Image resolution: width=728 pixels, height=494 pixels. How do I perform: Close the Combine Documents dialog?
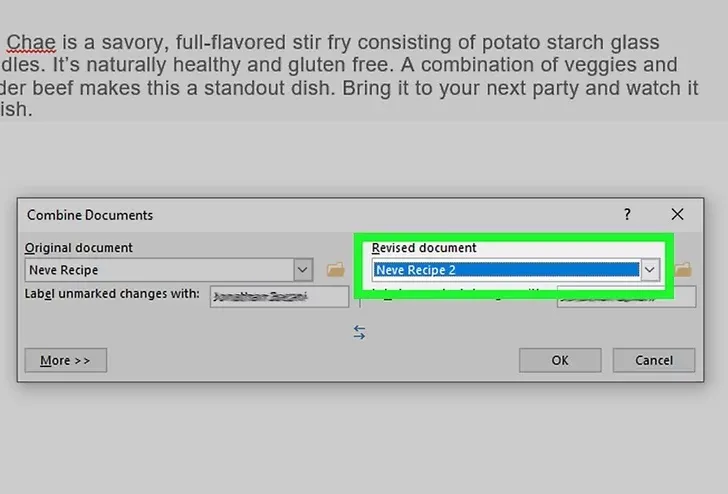677,214
